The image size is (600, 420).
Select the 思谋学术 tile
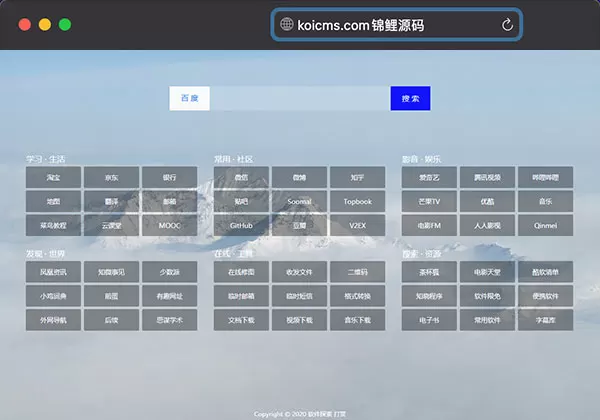pyautogui.click(x=170, y=320)
